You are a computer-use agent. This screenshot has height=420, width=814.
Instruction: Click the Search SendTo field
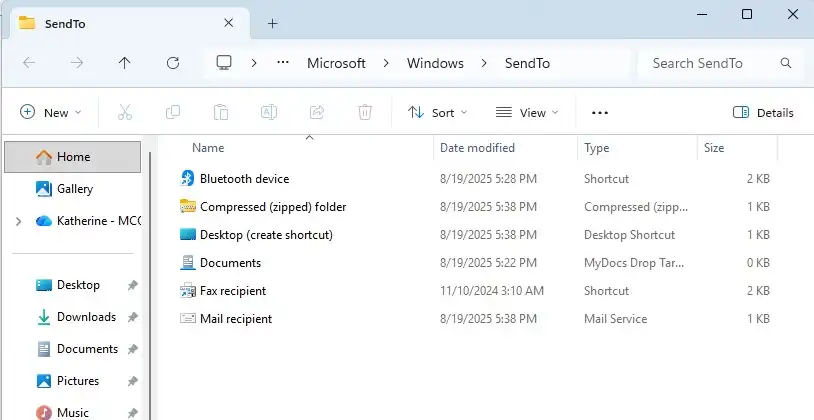click(x=710, y=63)
